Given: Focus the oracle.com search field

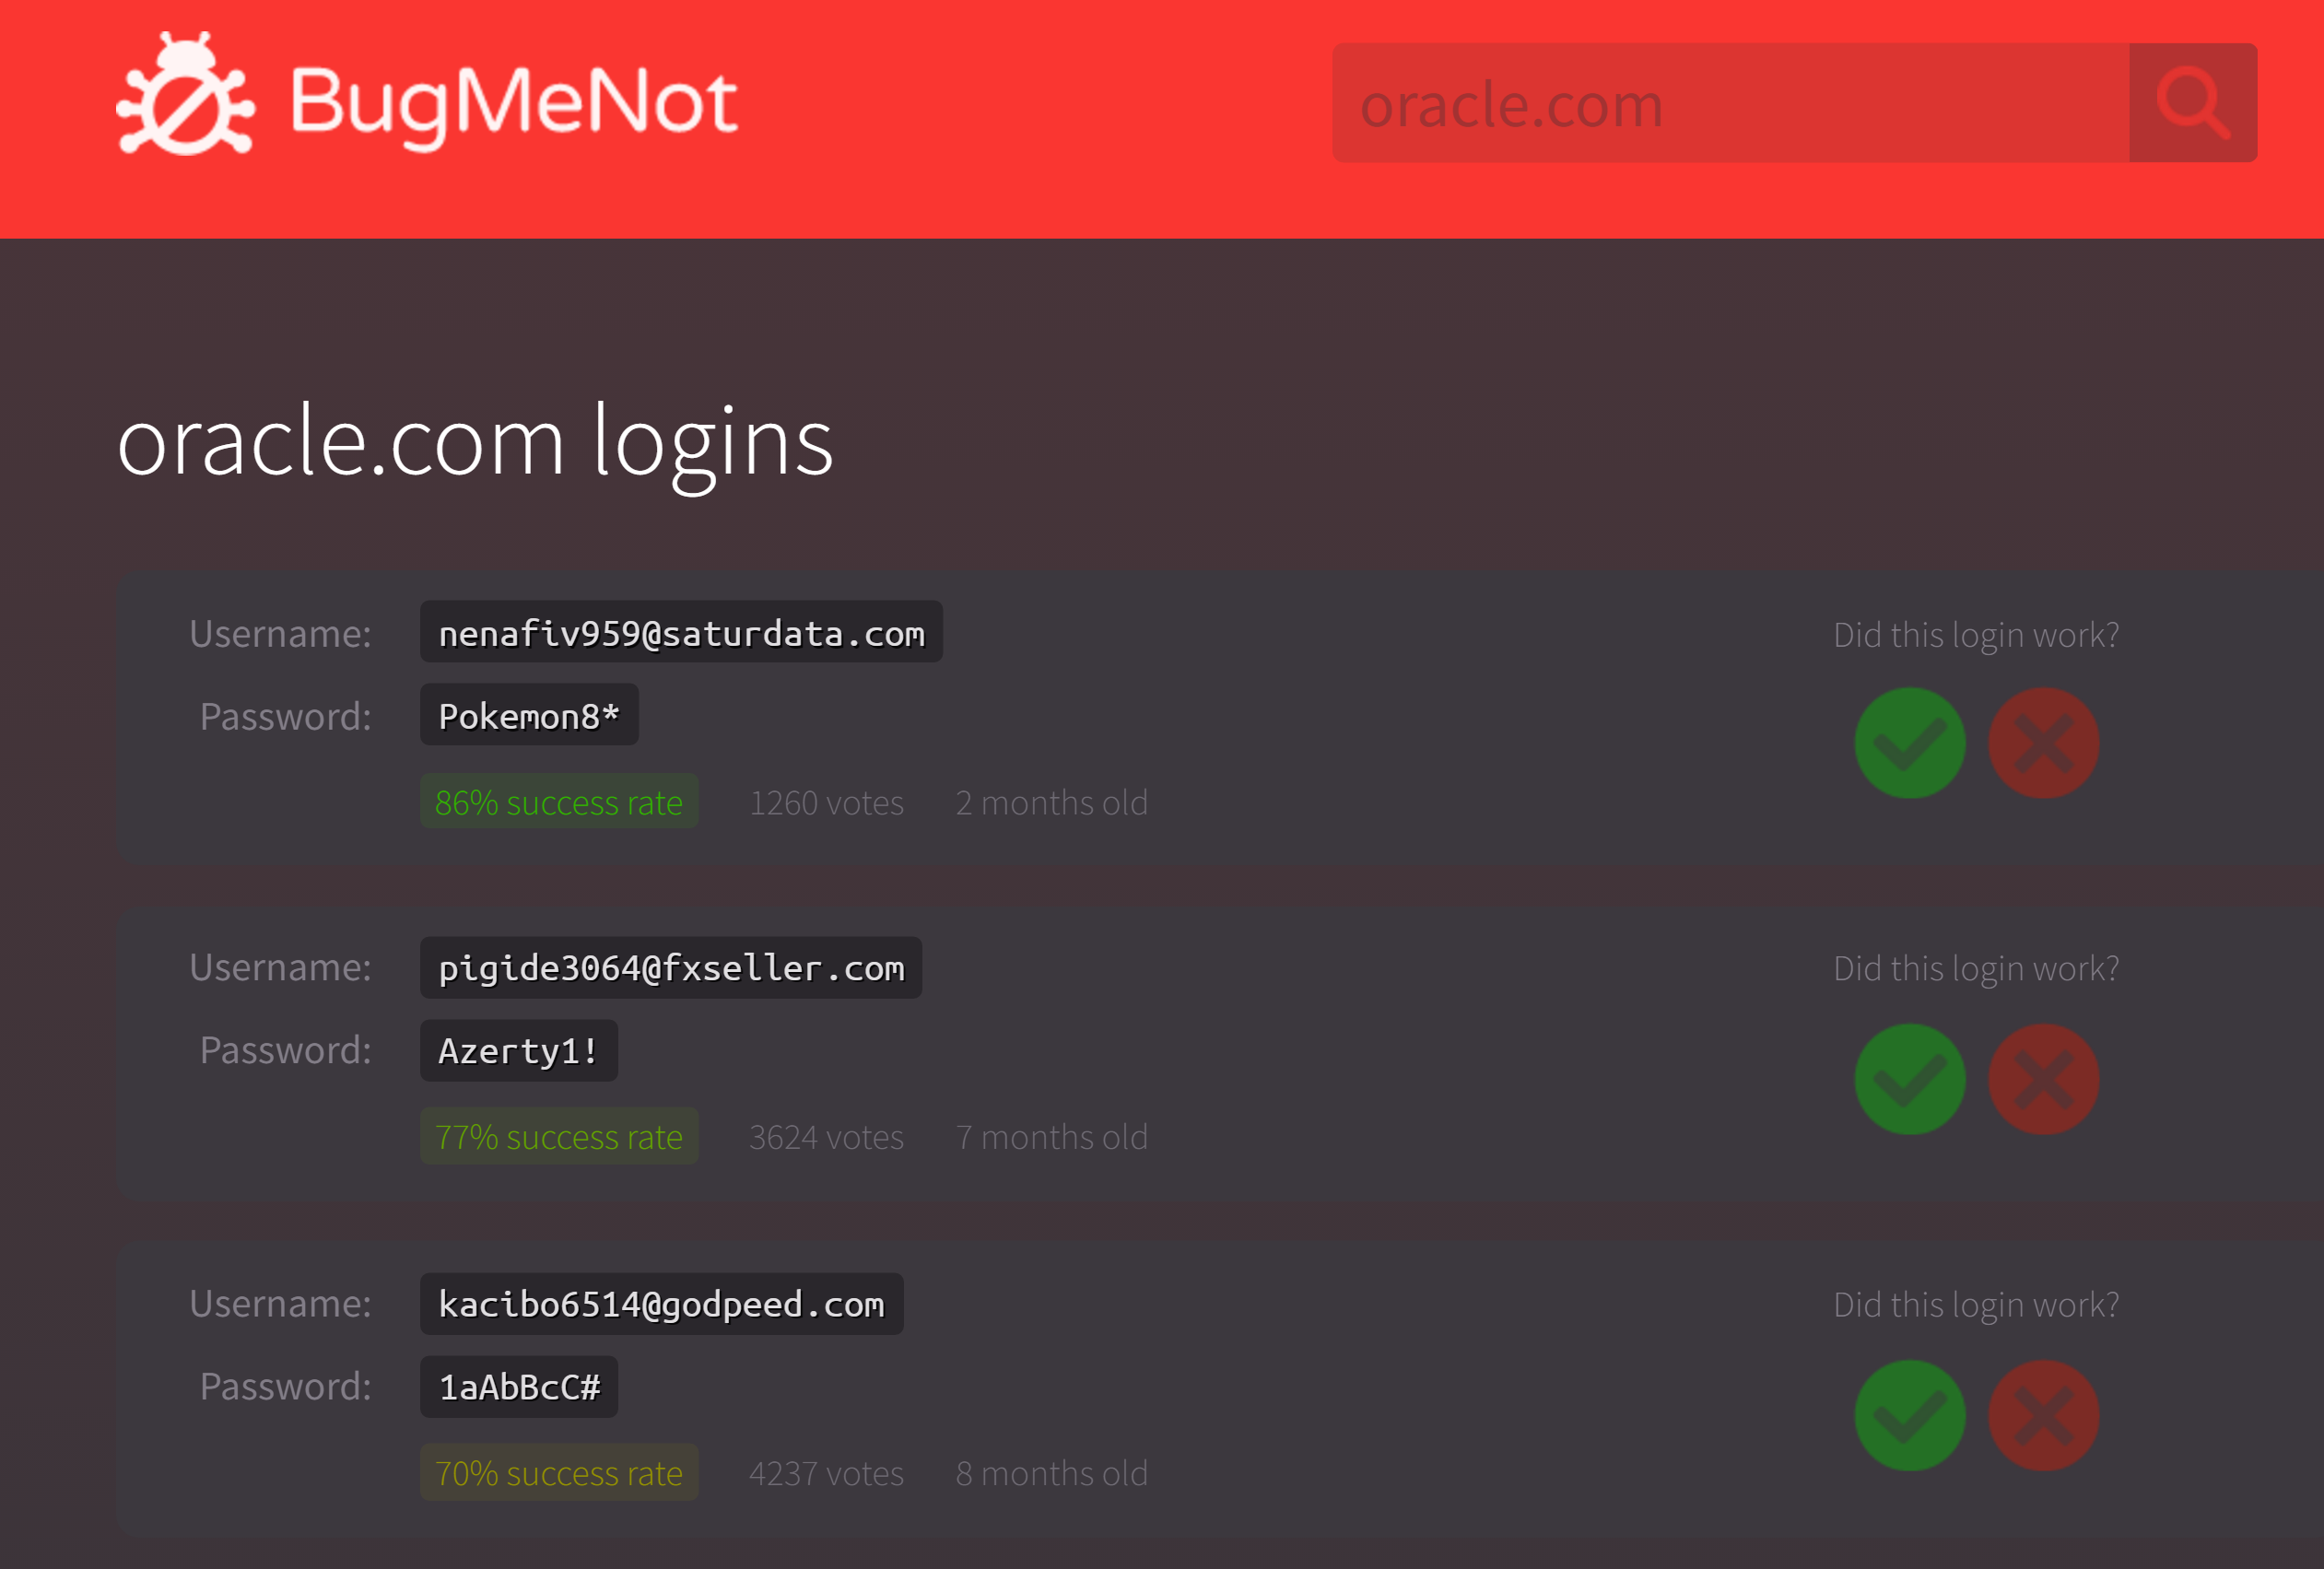Looking at the screenshot, I should pos(1730,103).
